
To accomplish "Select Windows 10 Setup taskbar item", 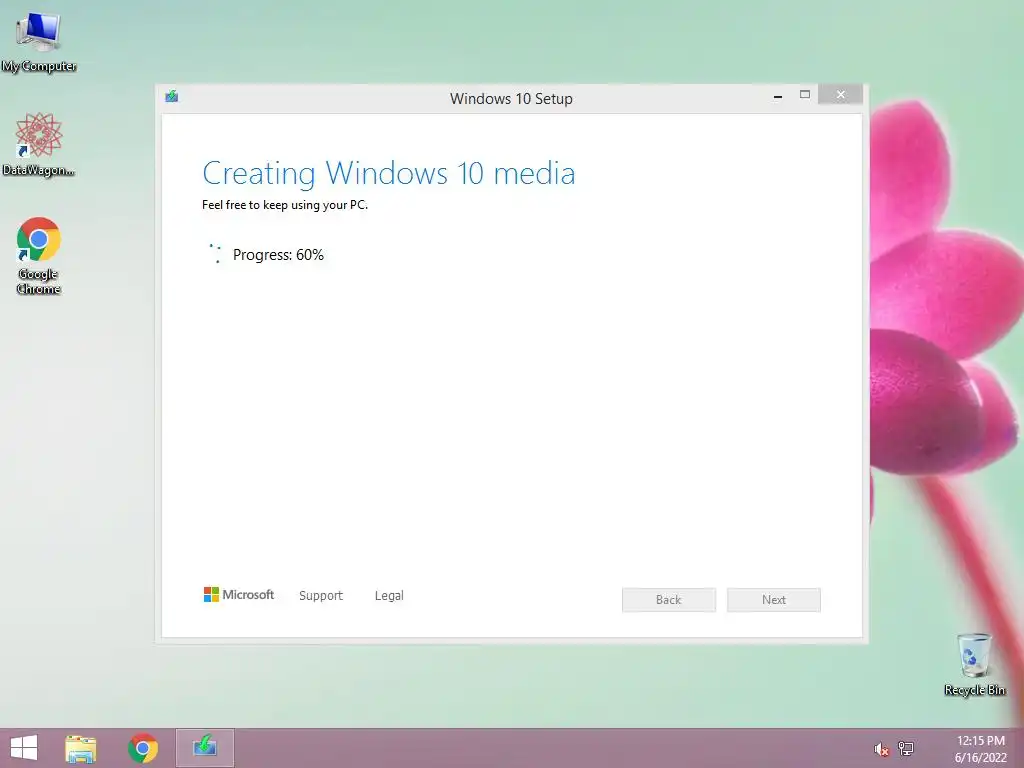I will click(x=204, y=748).
